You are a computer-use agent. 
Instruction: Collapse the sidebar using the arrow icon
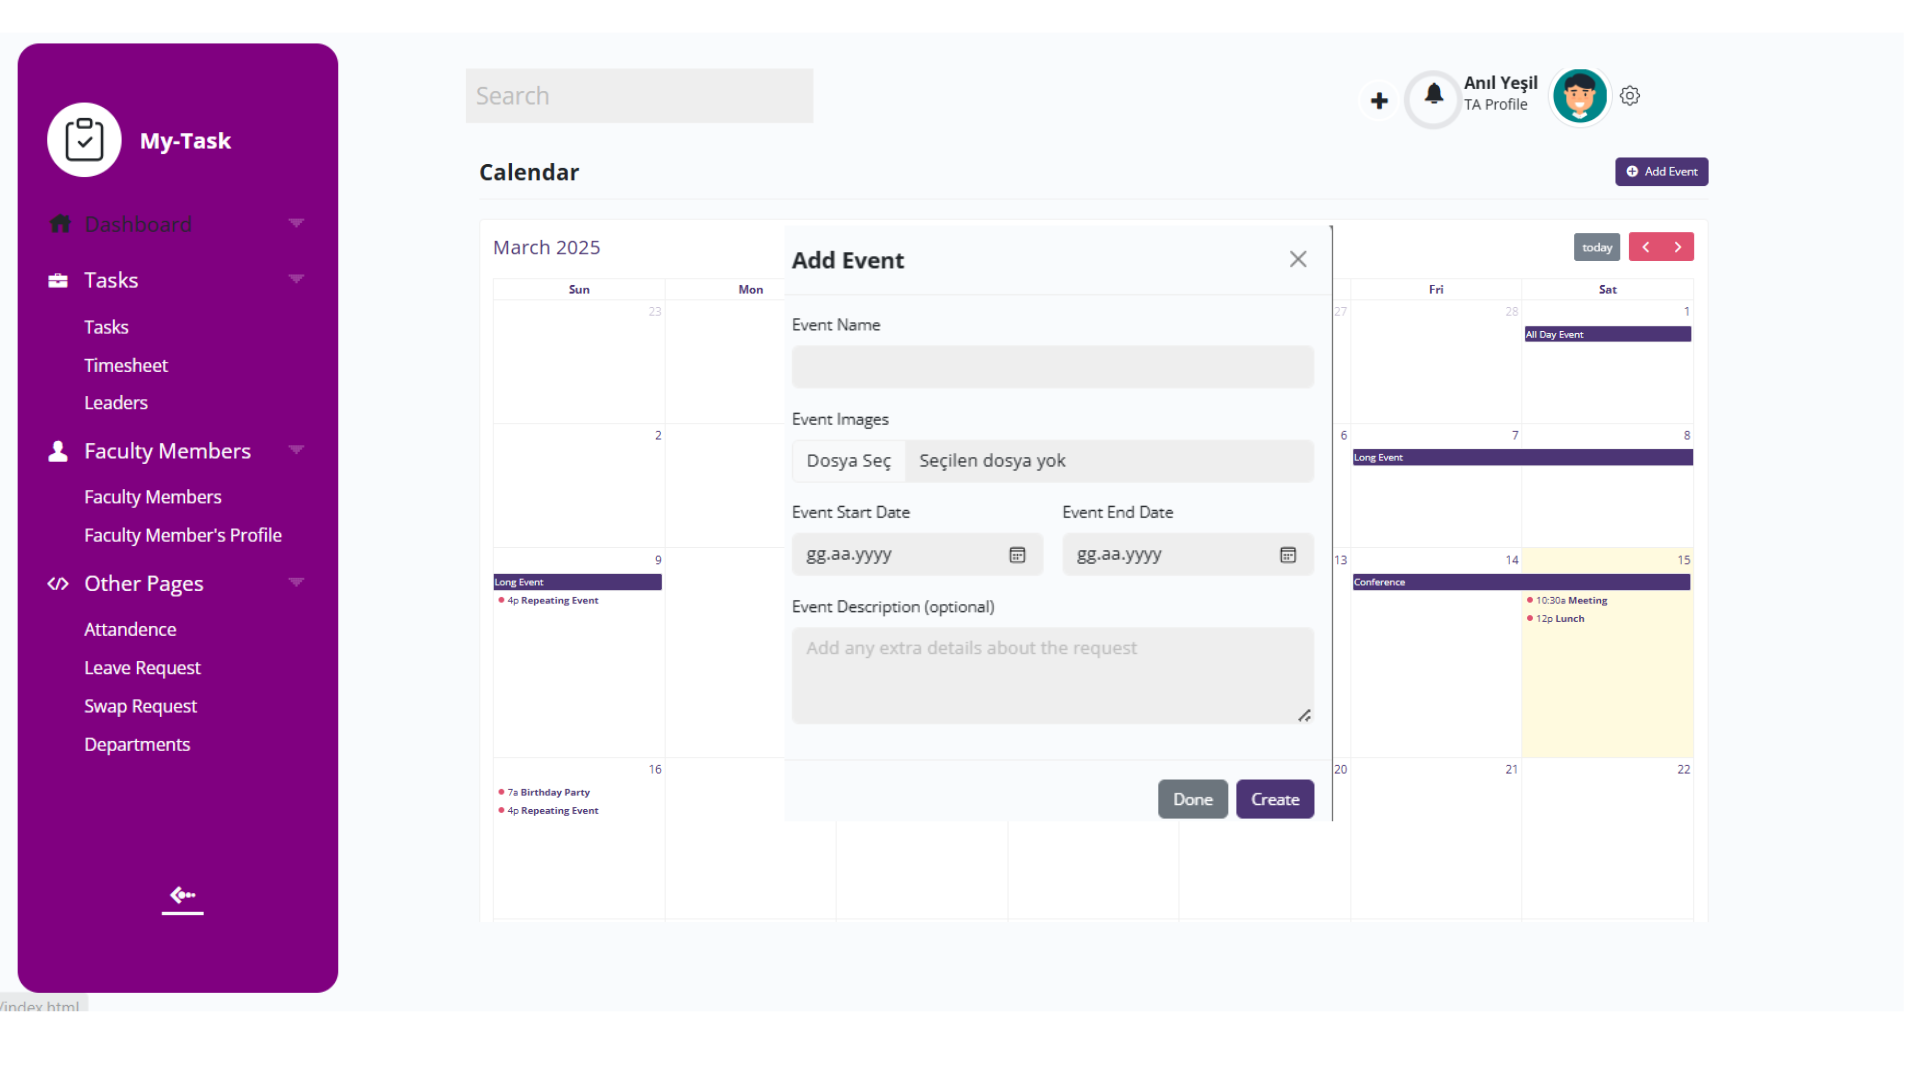tap(182, 896)
